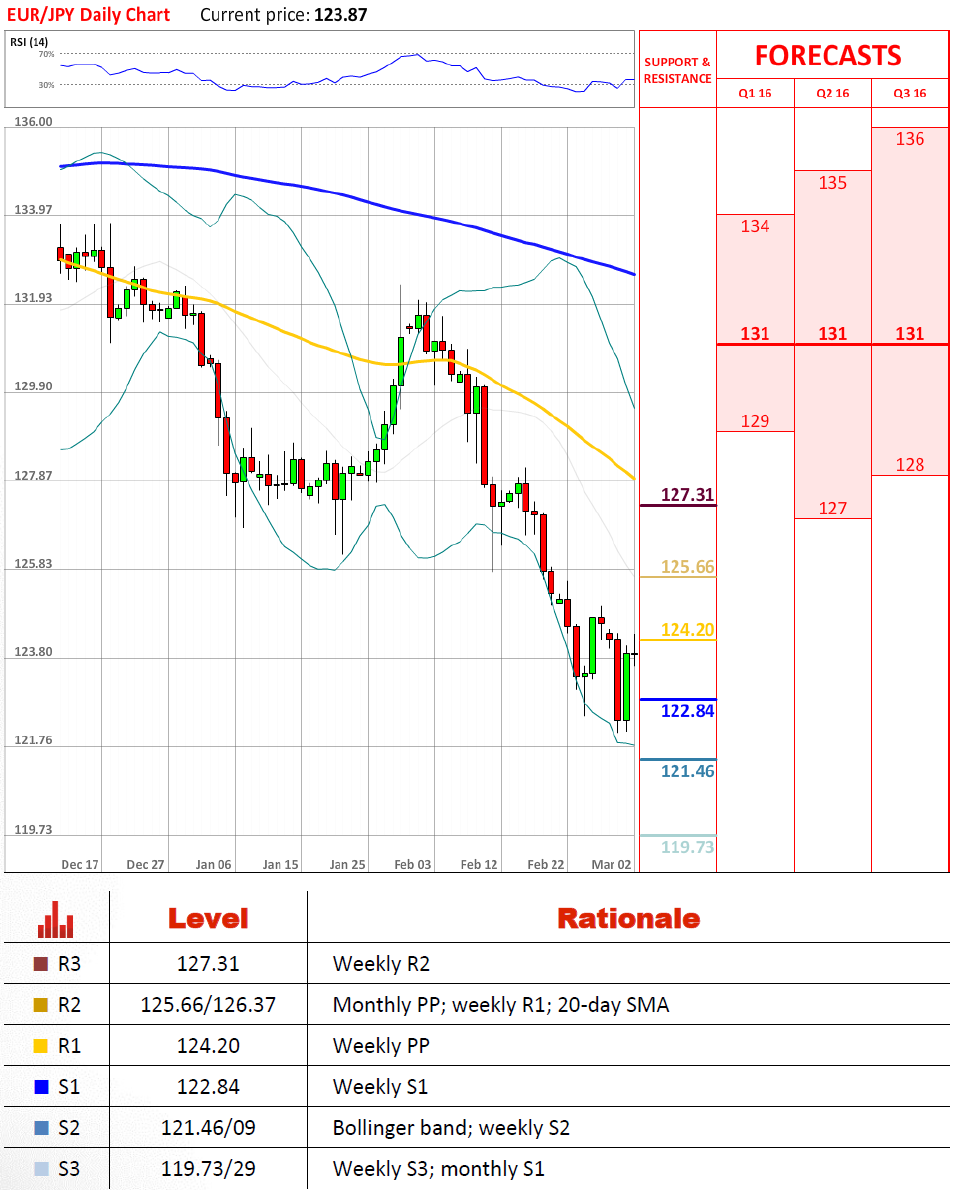Click the EUR/JPY Daily Chart title
Viewport: 959px width, 1190px height.
pos(89,14)
